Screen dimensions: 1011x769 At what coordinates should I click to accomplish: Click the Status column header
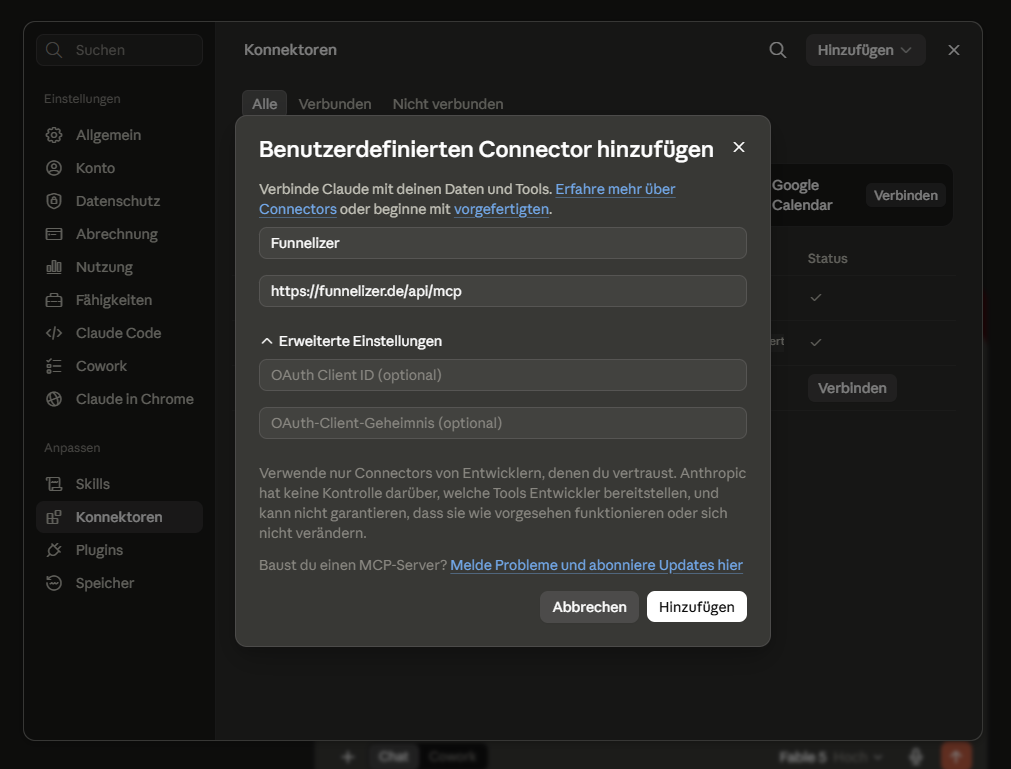click(827, 258)
